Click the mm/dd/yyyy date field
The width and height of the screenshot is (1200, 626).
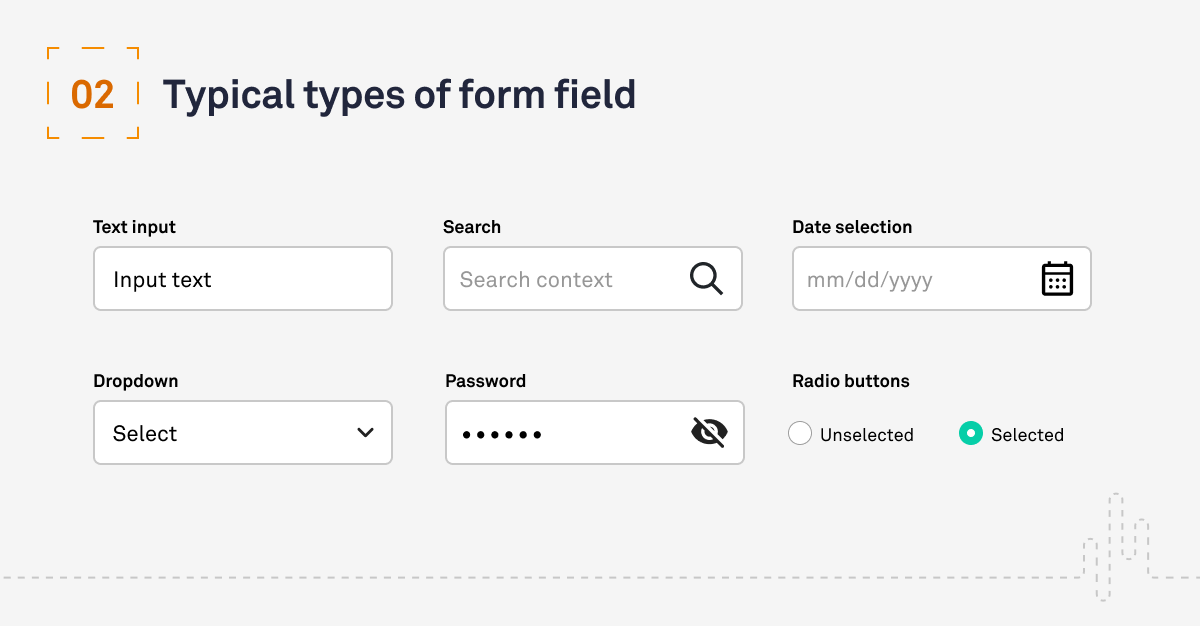tap(942, 279)
